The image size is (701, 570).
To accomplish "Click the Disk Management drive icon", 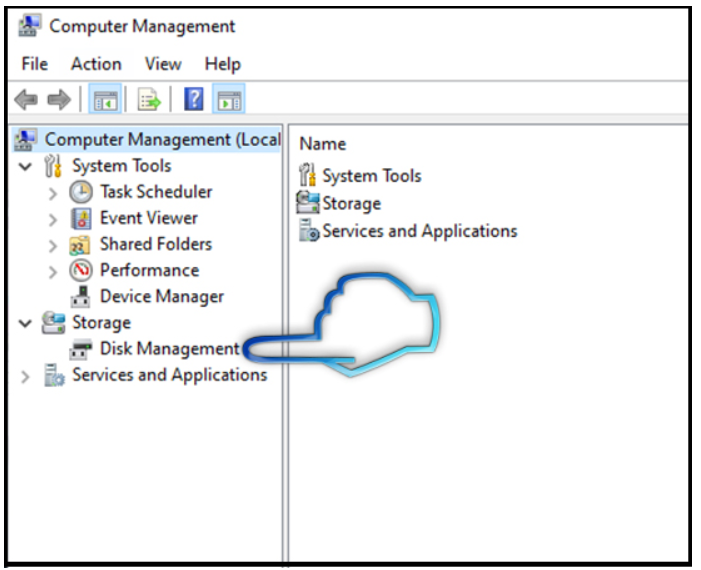I will 81,350.
